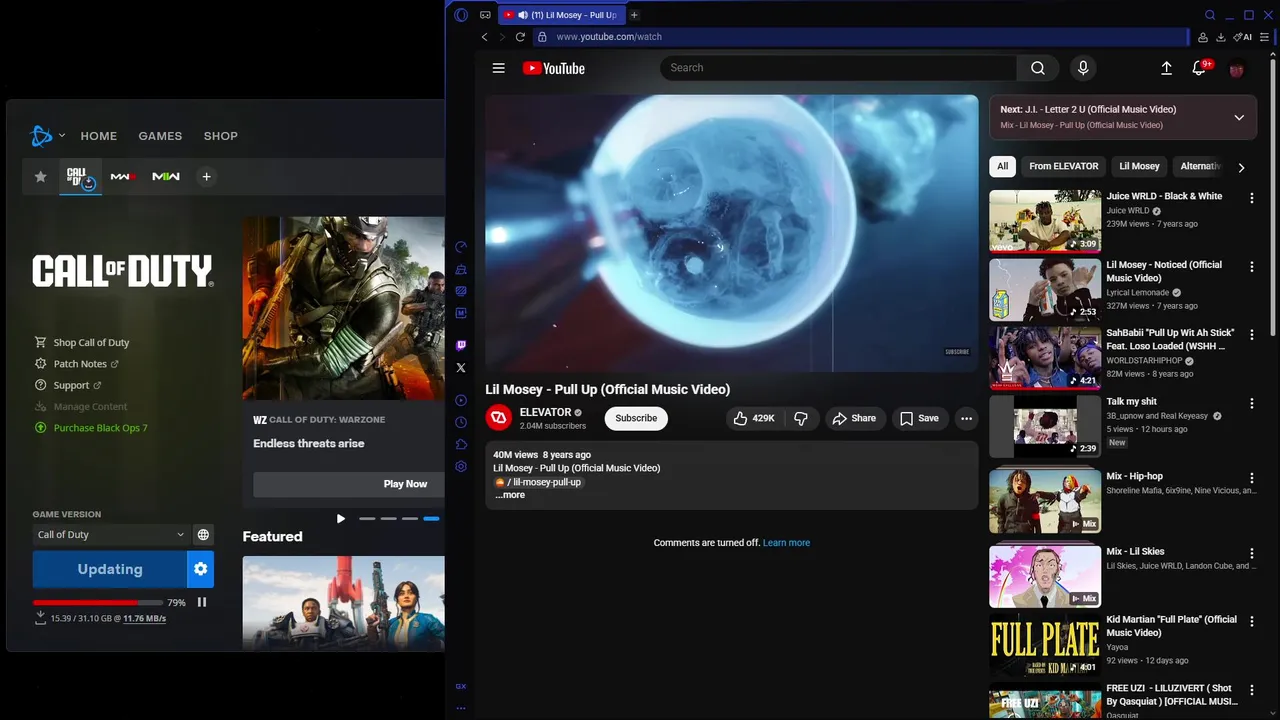Open X (Twitter) in Opera sidebar
The height and width of the screenshot is (720, 1280).
pos(461,367)
